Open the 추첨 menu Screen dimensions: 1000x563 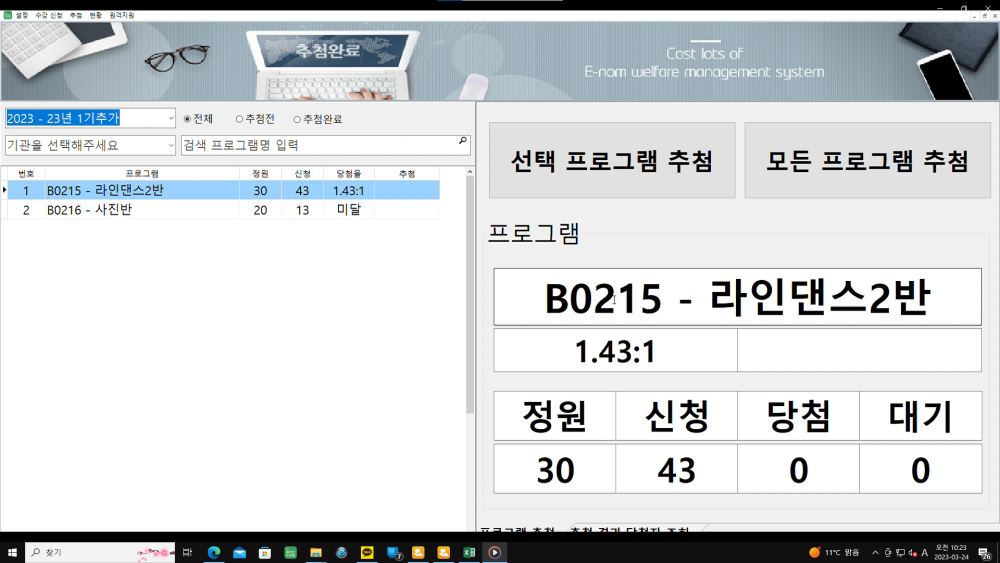click(x=76, y=15)
